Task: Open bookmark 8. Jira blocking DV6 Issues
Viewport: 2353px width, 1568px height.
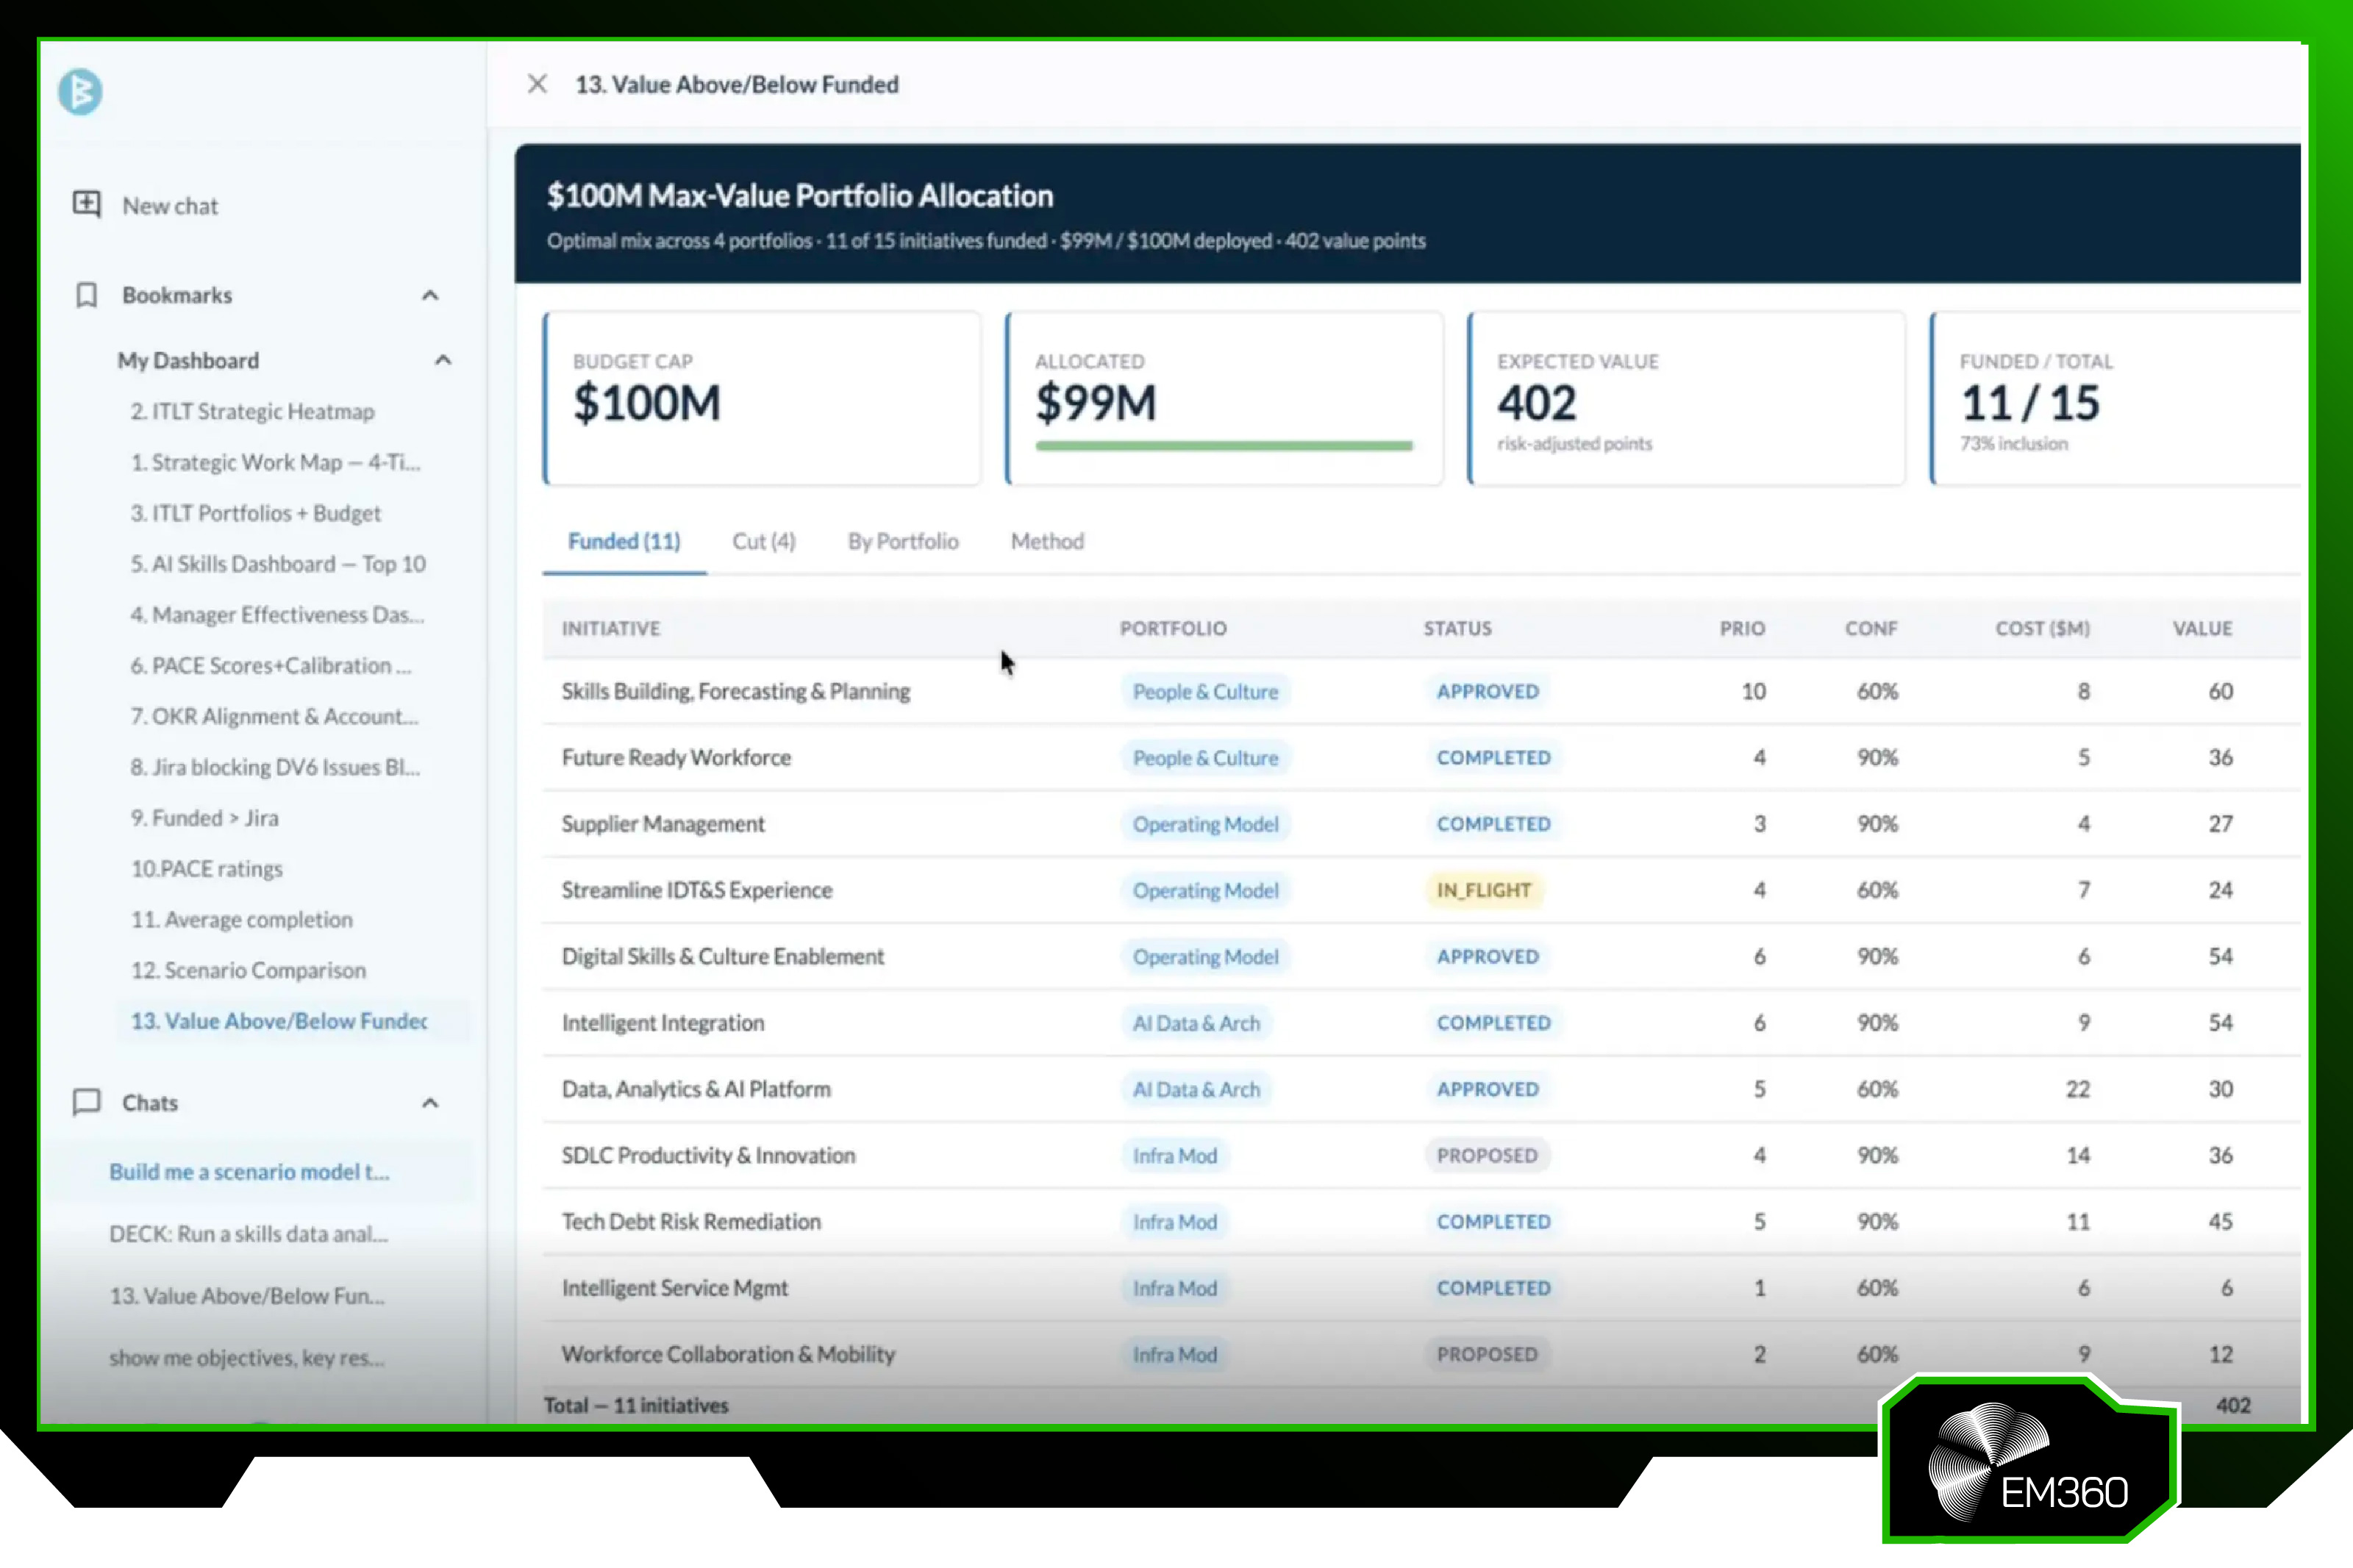Action: coord(275,767)
